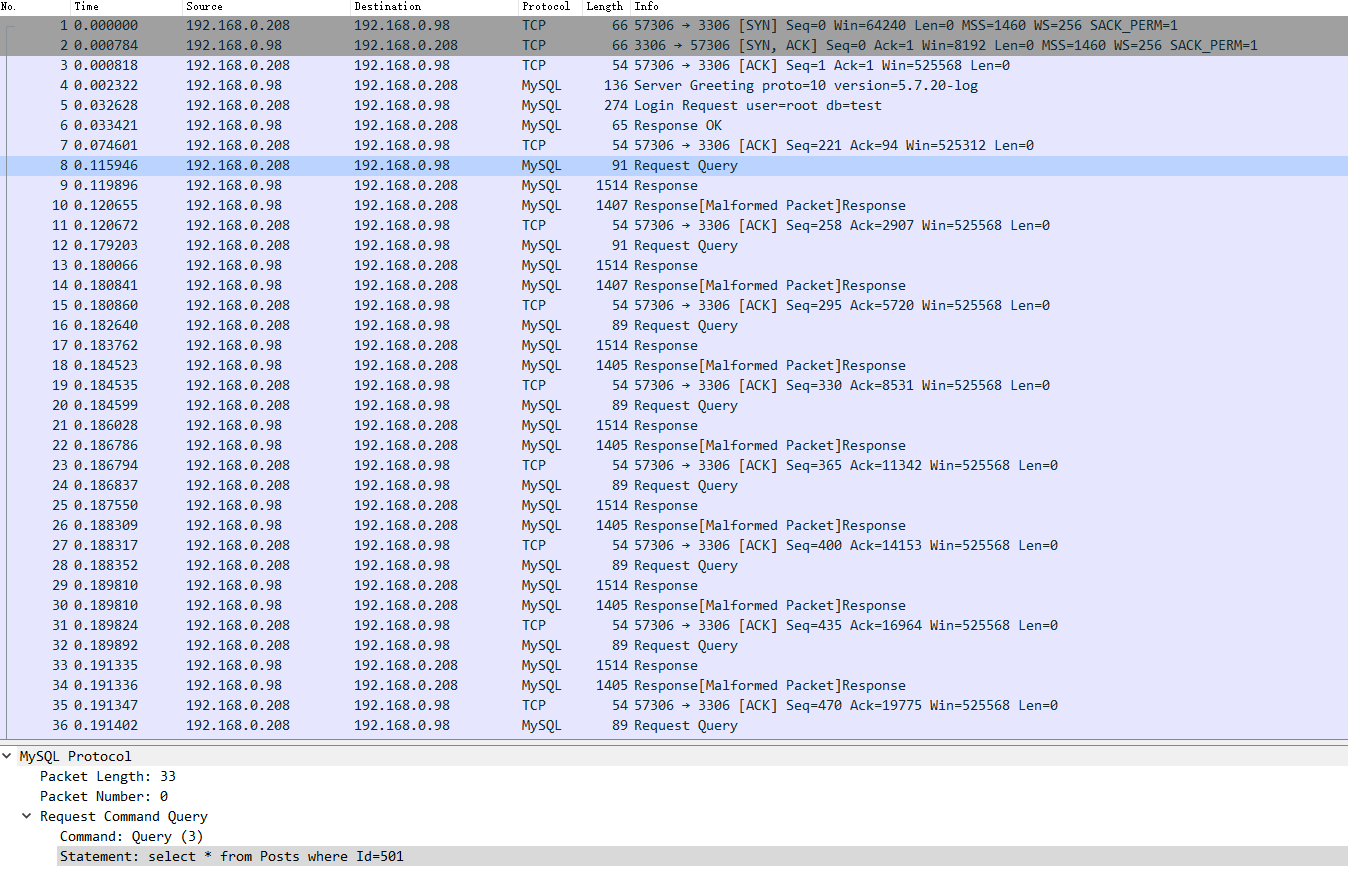
Task: Select packet 12 Request Query at 0.179203
Action: tap(674, 245)
